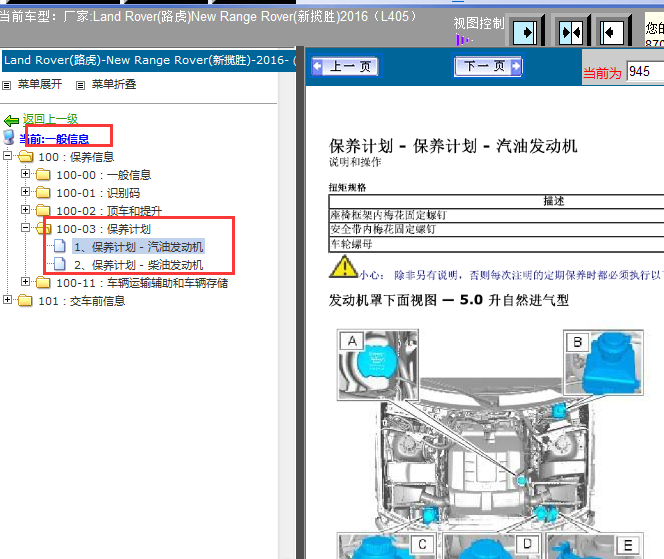Click view control left-arrow panel icon
The image size is (664, 559).
[612, 32]
